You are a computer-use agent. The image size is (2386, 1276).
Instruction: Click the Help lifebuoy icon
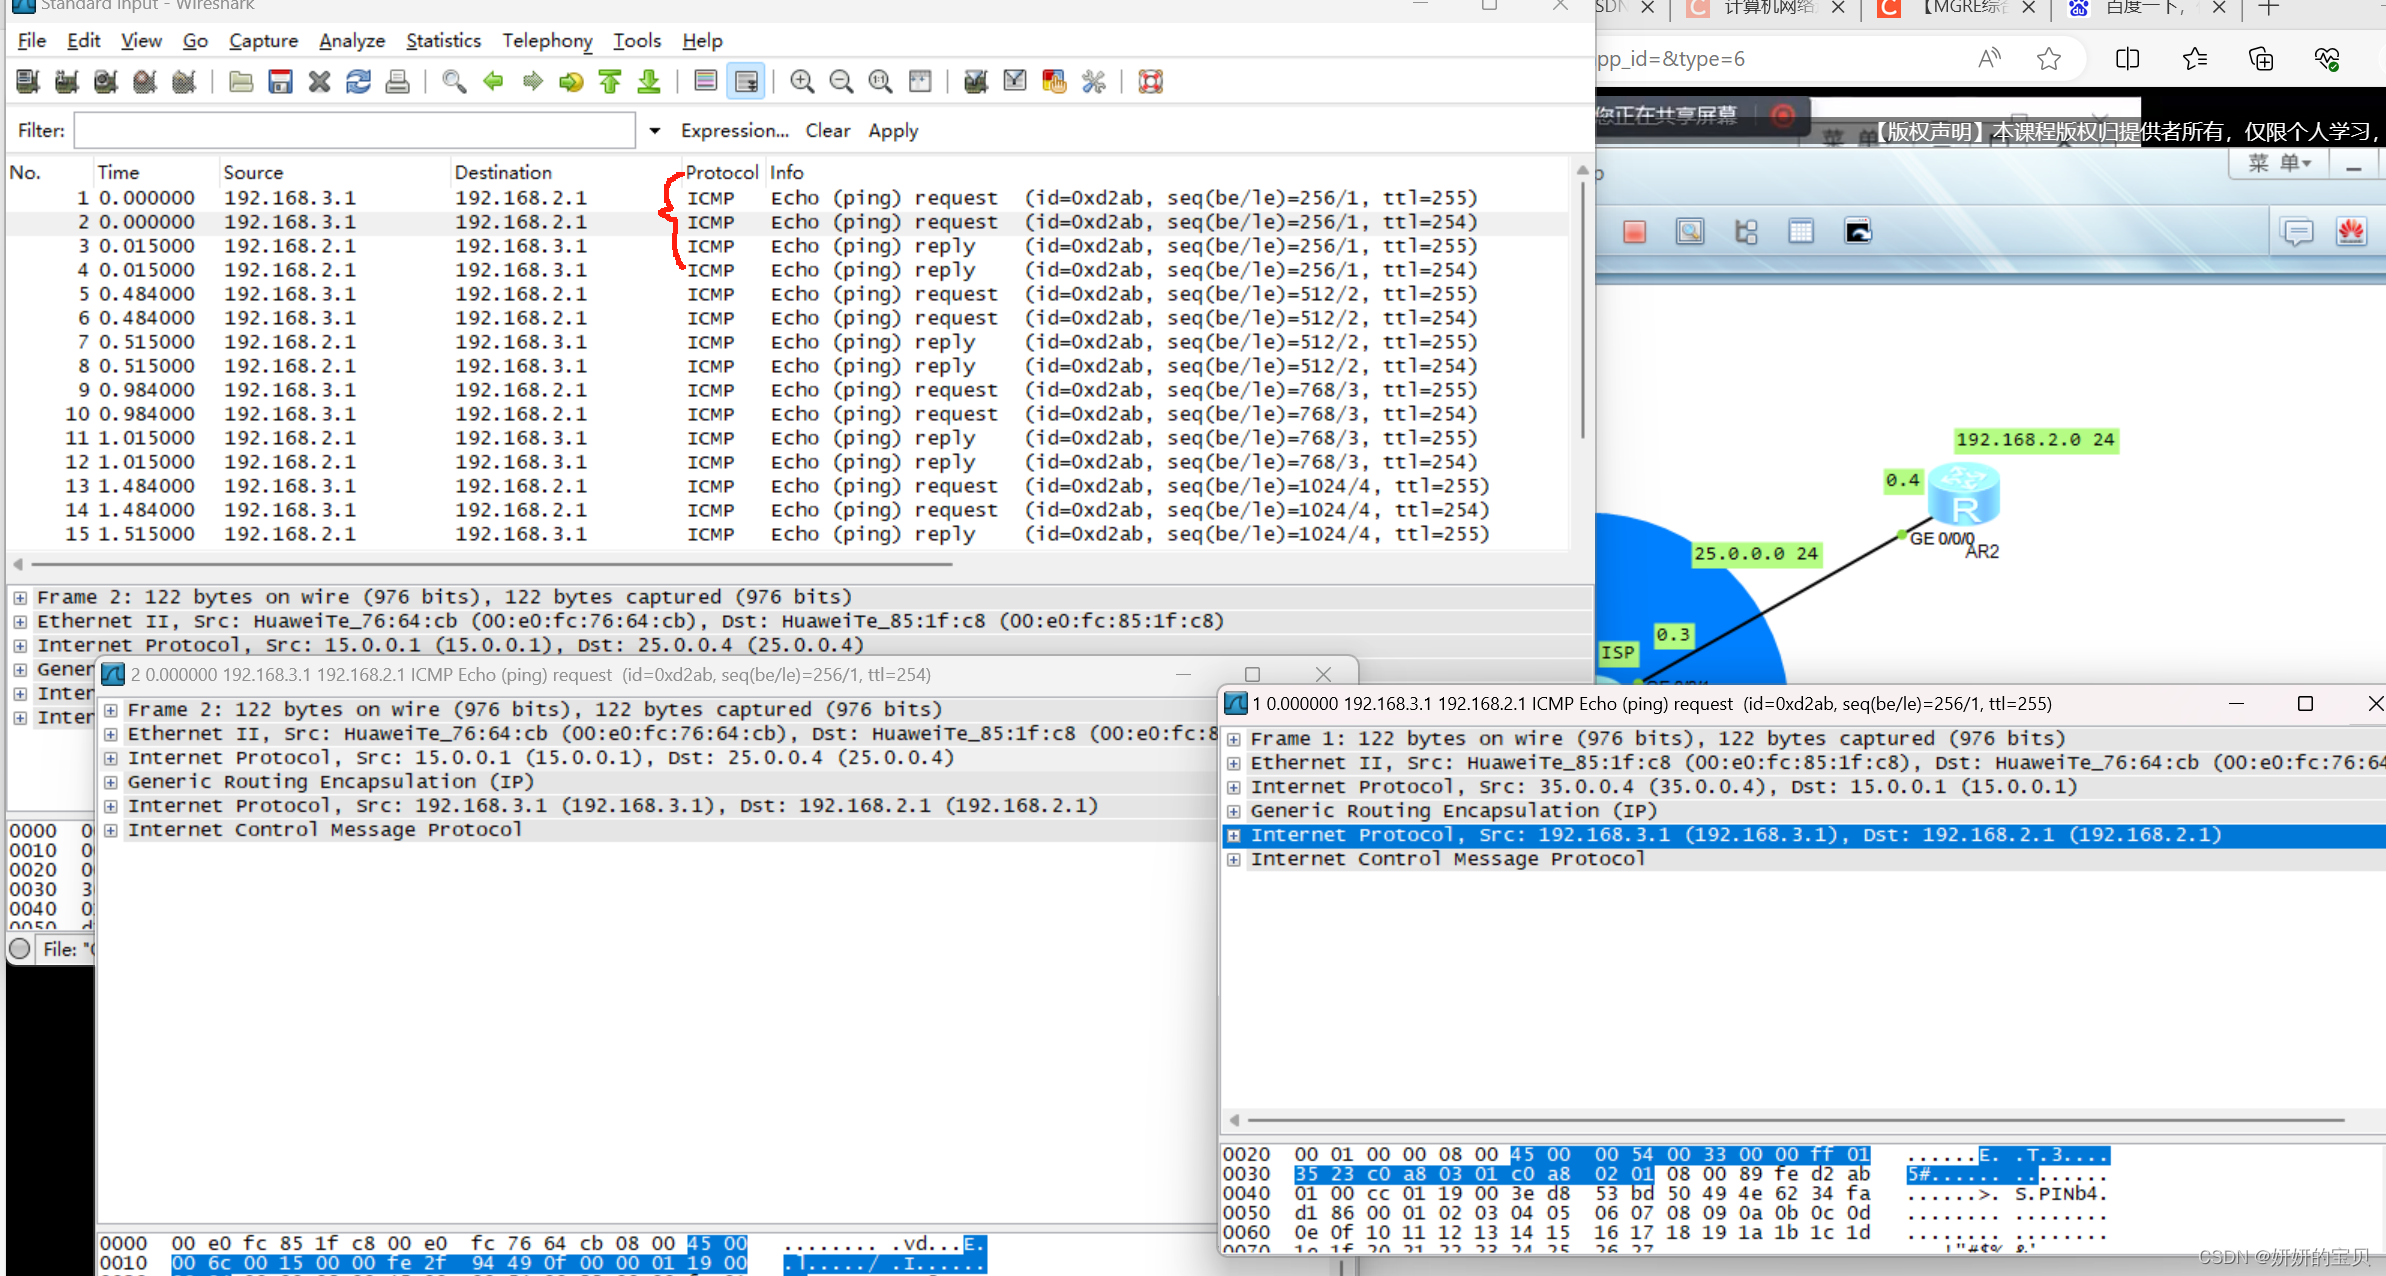pos(1150,82)
